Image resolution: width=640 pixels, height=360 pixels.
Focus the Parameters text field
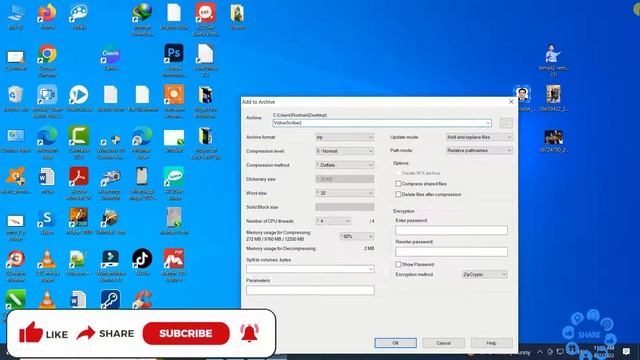click(310, 290)
